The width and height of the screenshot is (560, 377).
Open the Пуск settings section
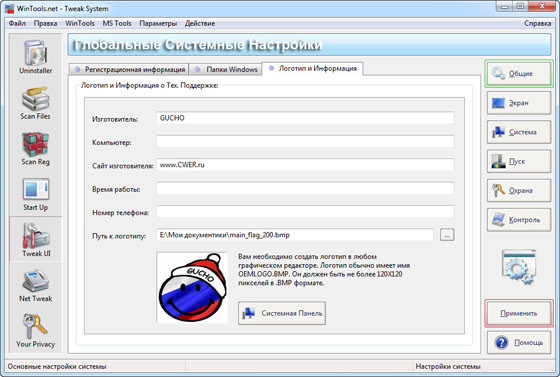point(519,161)
